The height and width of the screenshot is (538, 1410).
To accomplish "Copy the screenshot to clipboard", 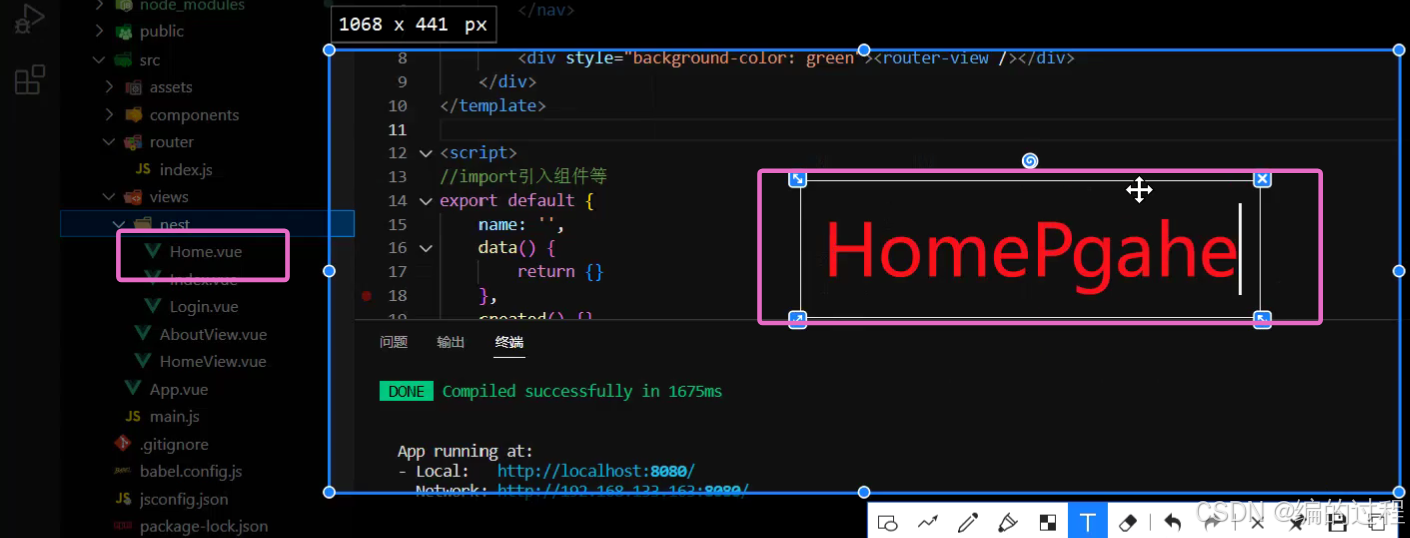I will (x=1377, y=522).
